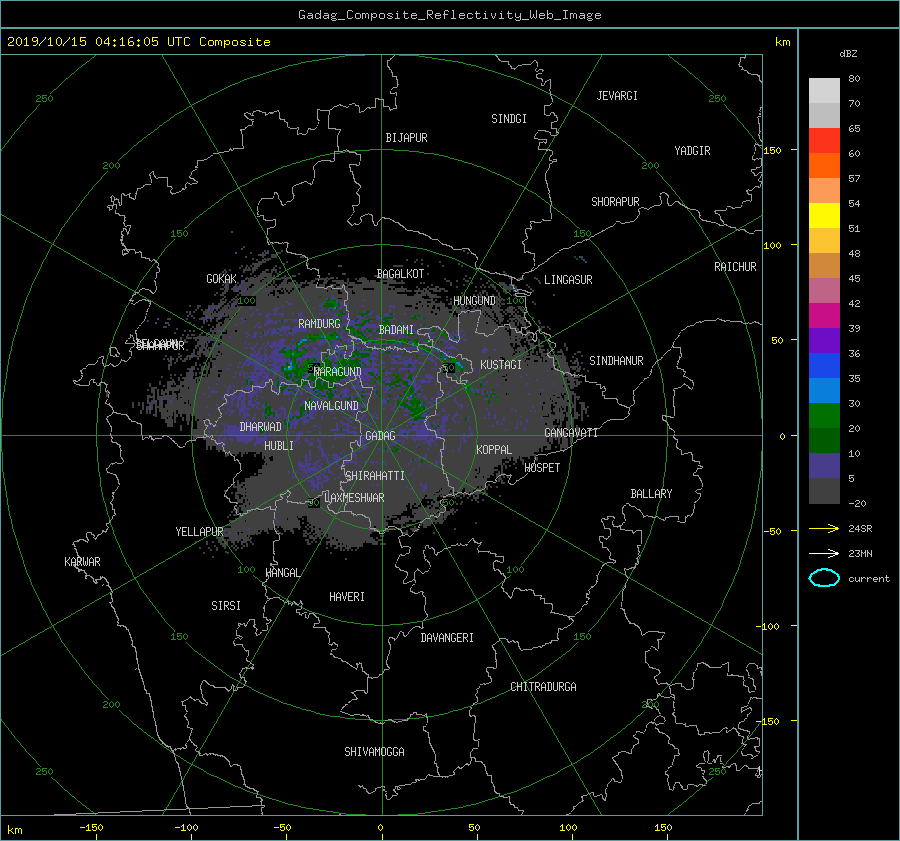Click the KARWAR city label

82,561
